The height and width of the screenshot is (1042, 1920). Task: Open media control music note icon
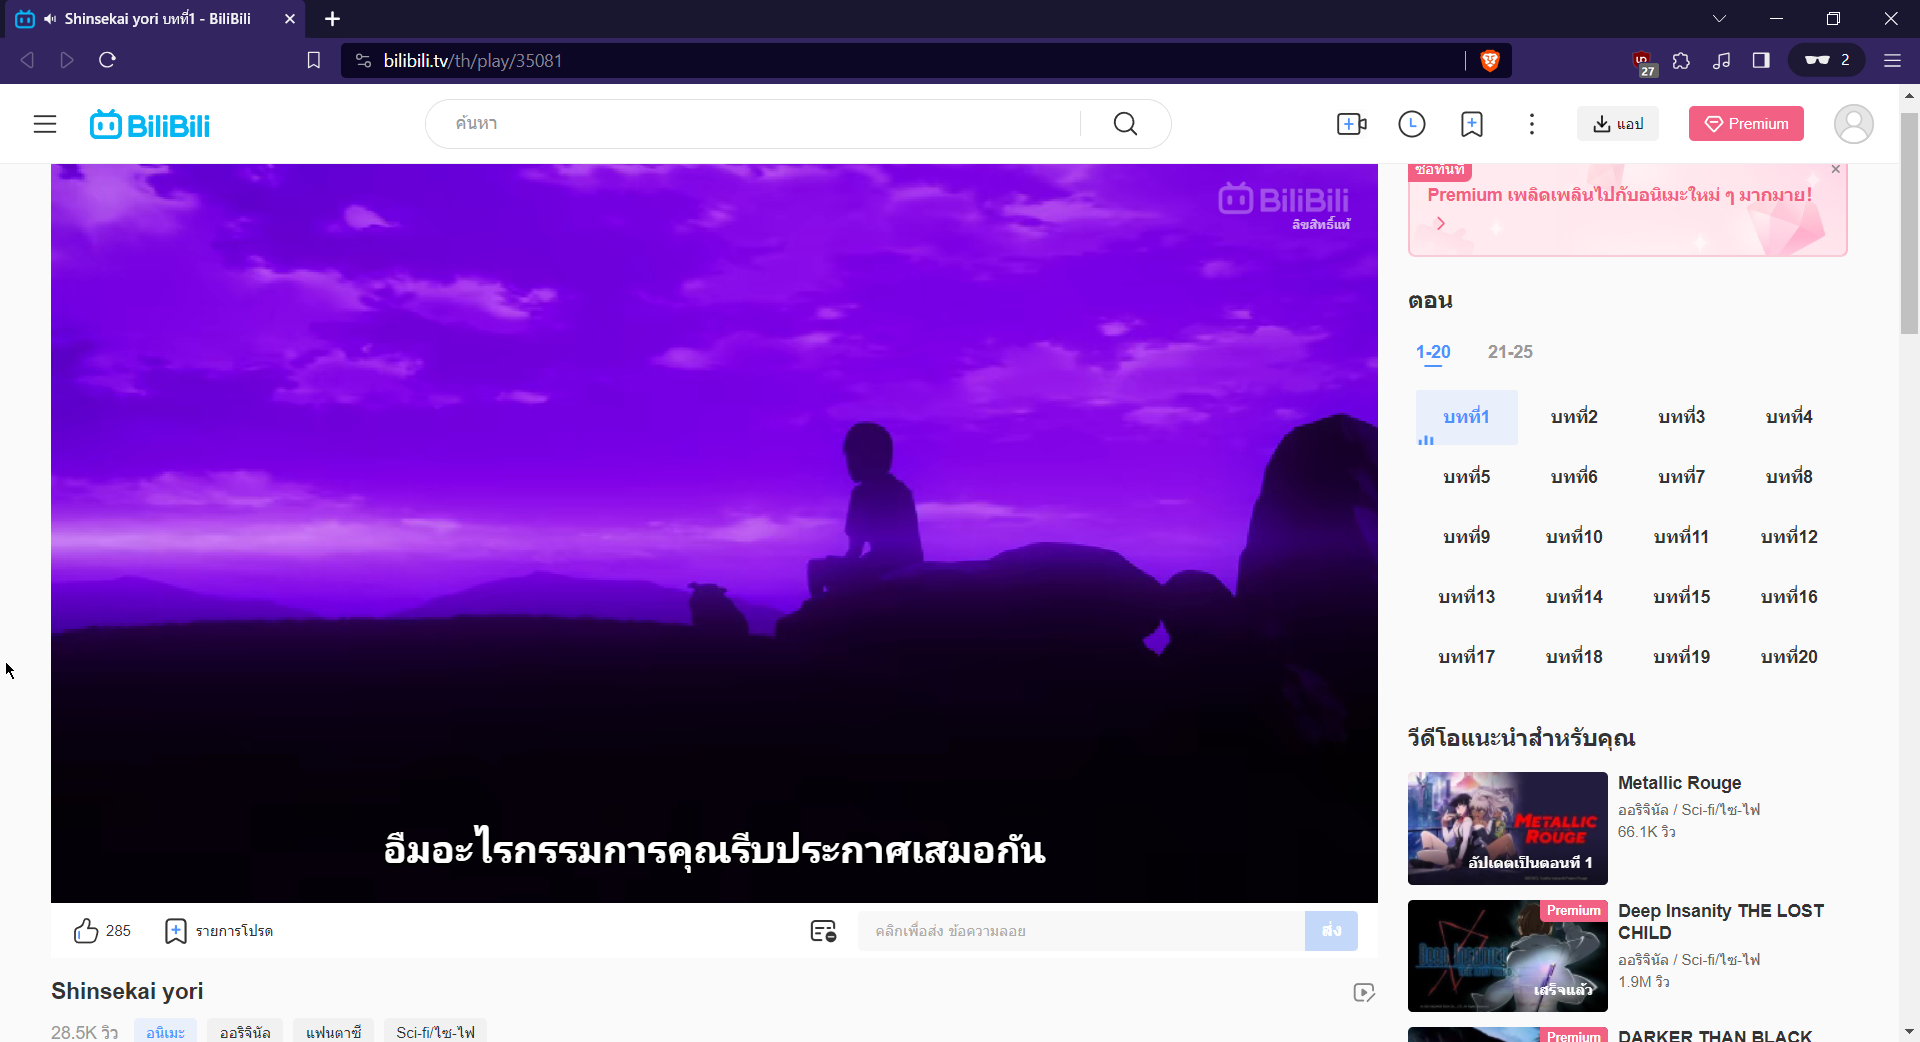point(1721,61)
